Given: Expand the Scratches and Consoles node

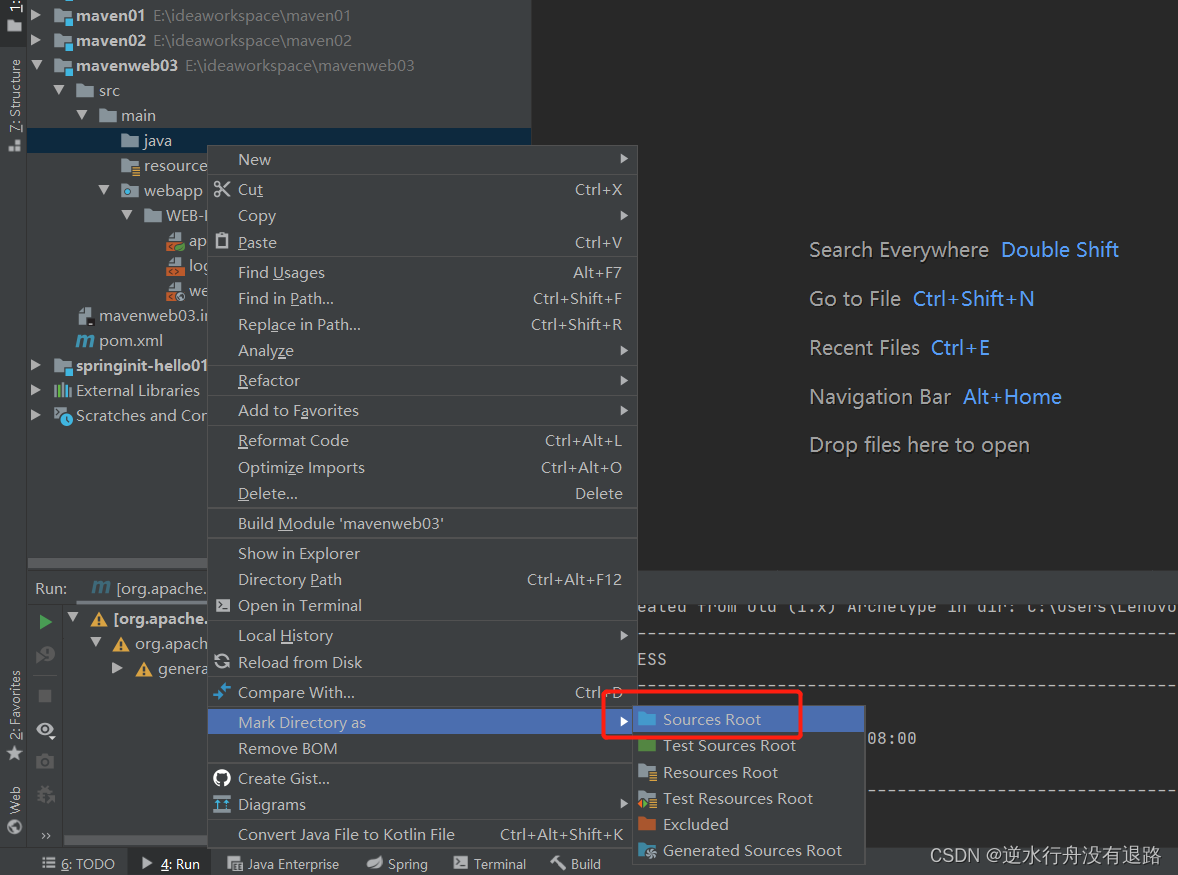Looking at the screenshot, I should 35,415.
